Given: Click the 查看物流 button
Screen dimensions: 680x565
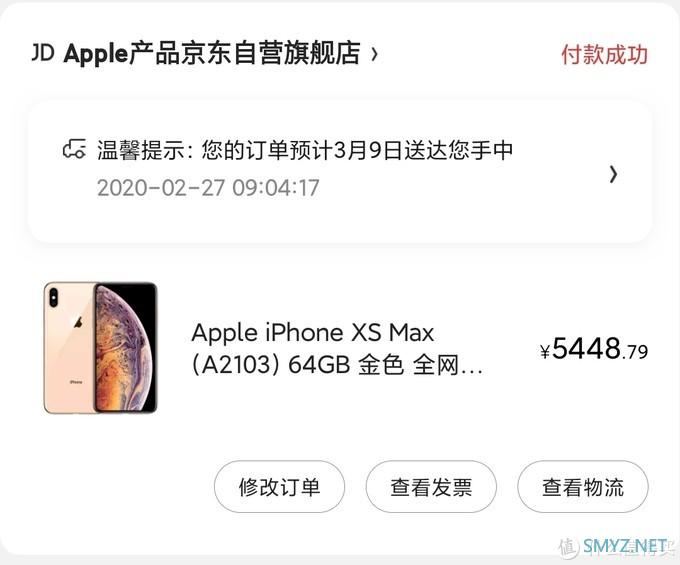Looking at the screenshot, I should click(x=583, y=487).
